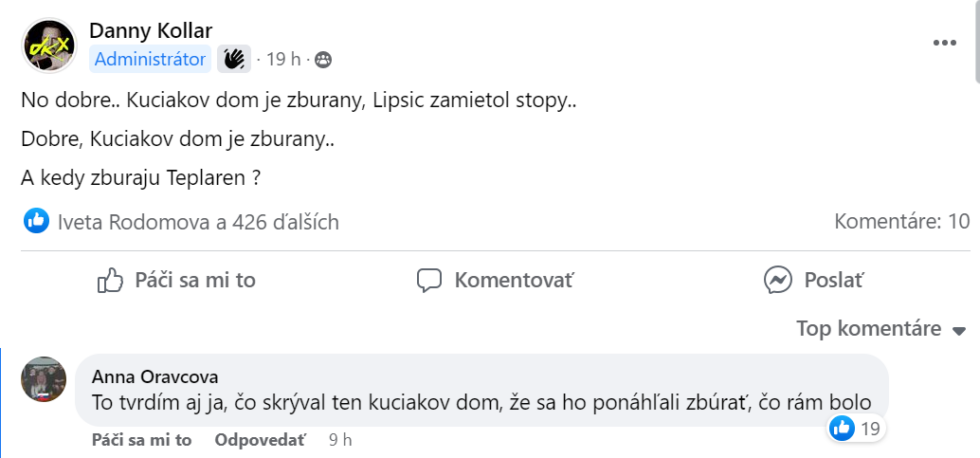Click Danny Kollar's profile picture
The image size is (980, 458).
point(48,46)
